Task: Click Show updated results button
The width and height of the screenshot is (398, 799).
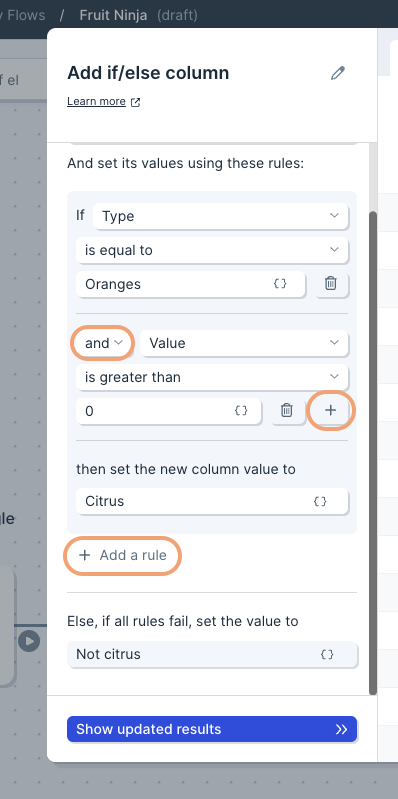Action: click(212, 729)
